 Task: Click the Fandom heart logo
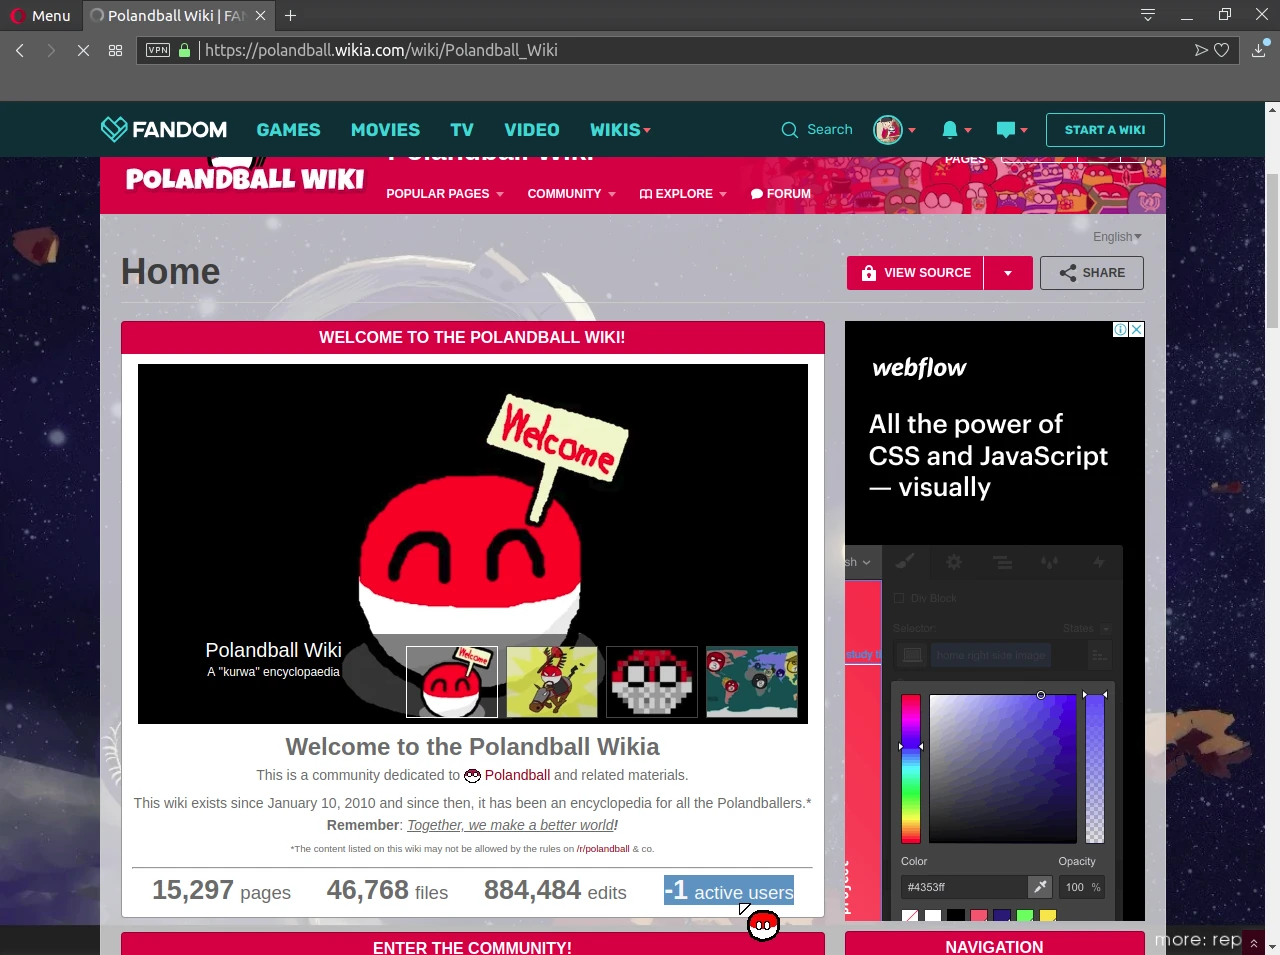pos(113,129)
